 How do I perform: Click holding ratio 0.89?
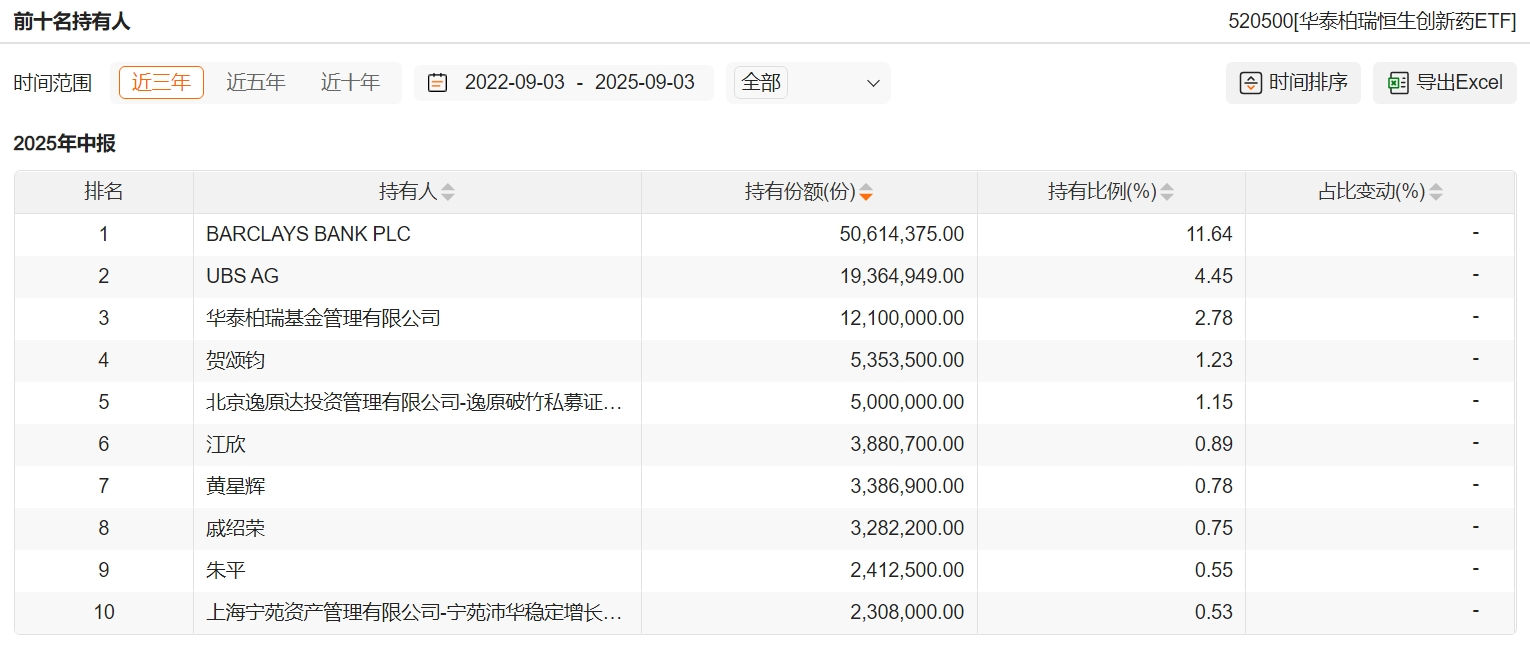pyautogui.click(x=1214, y=444)
